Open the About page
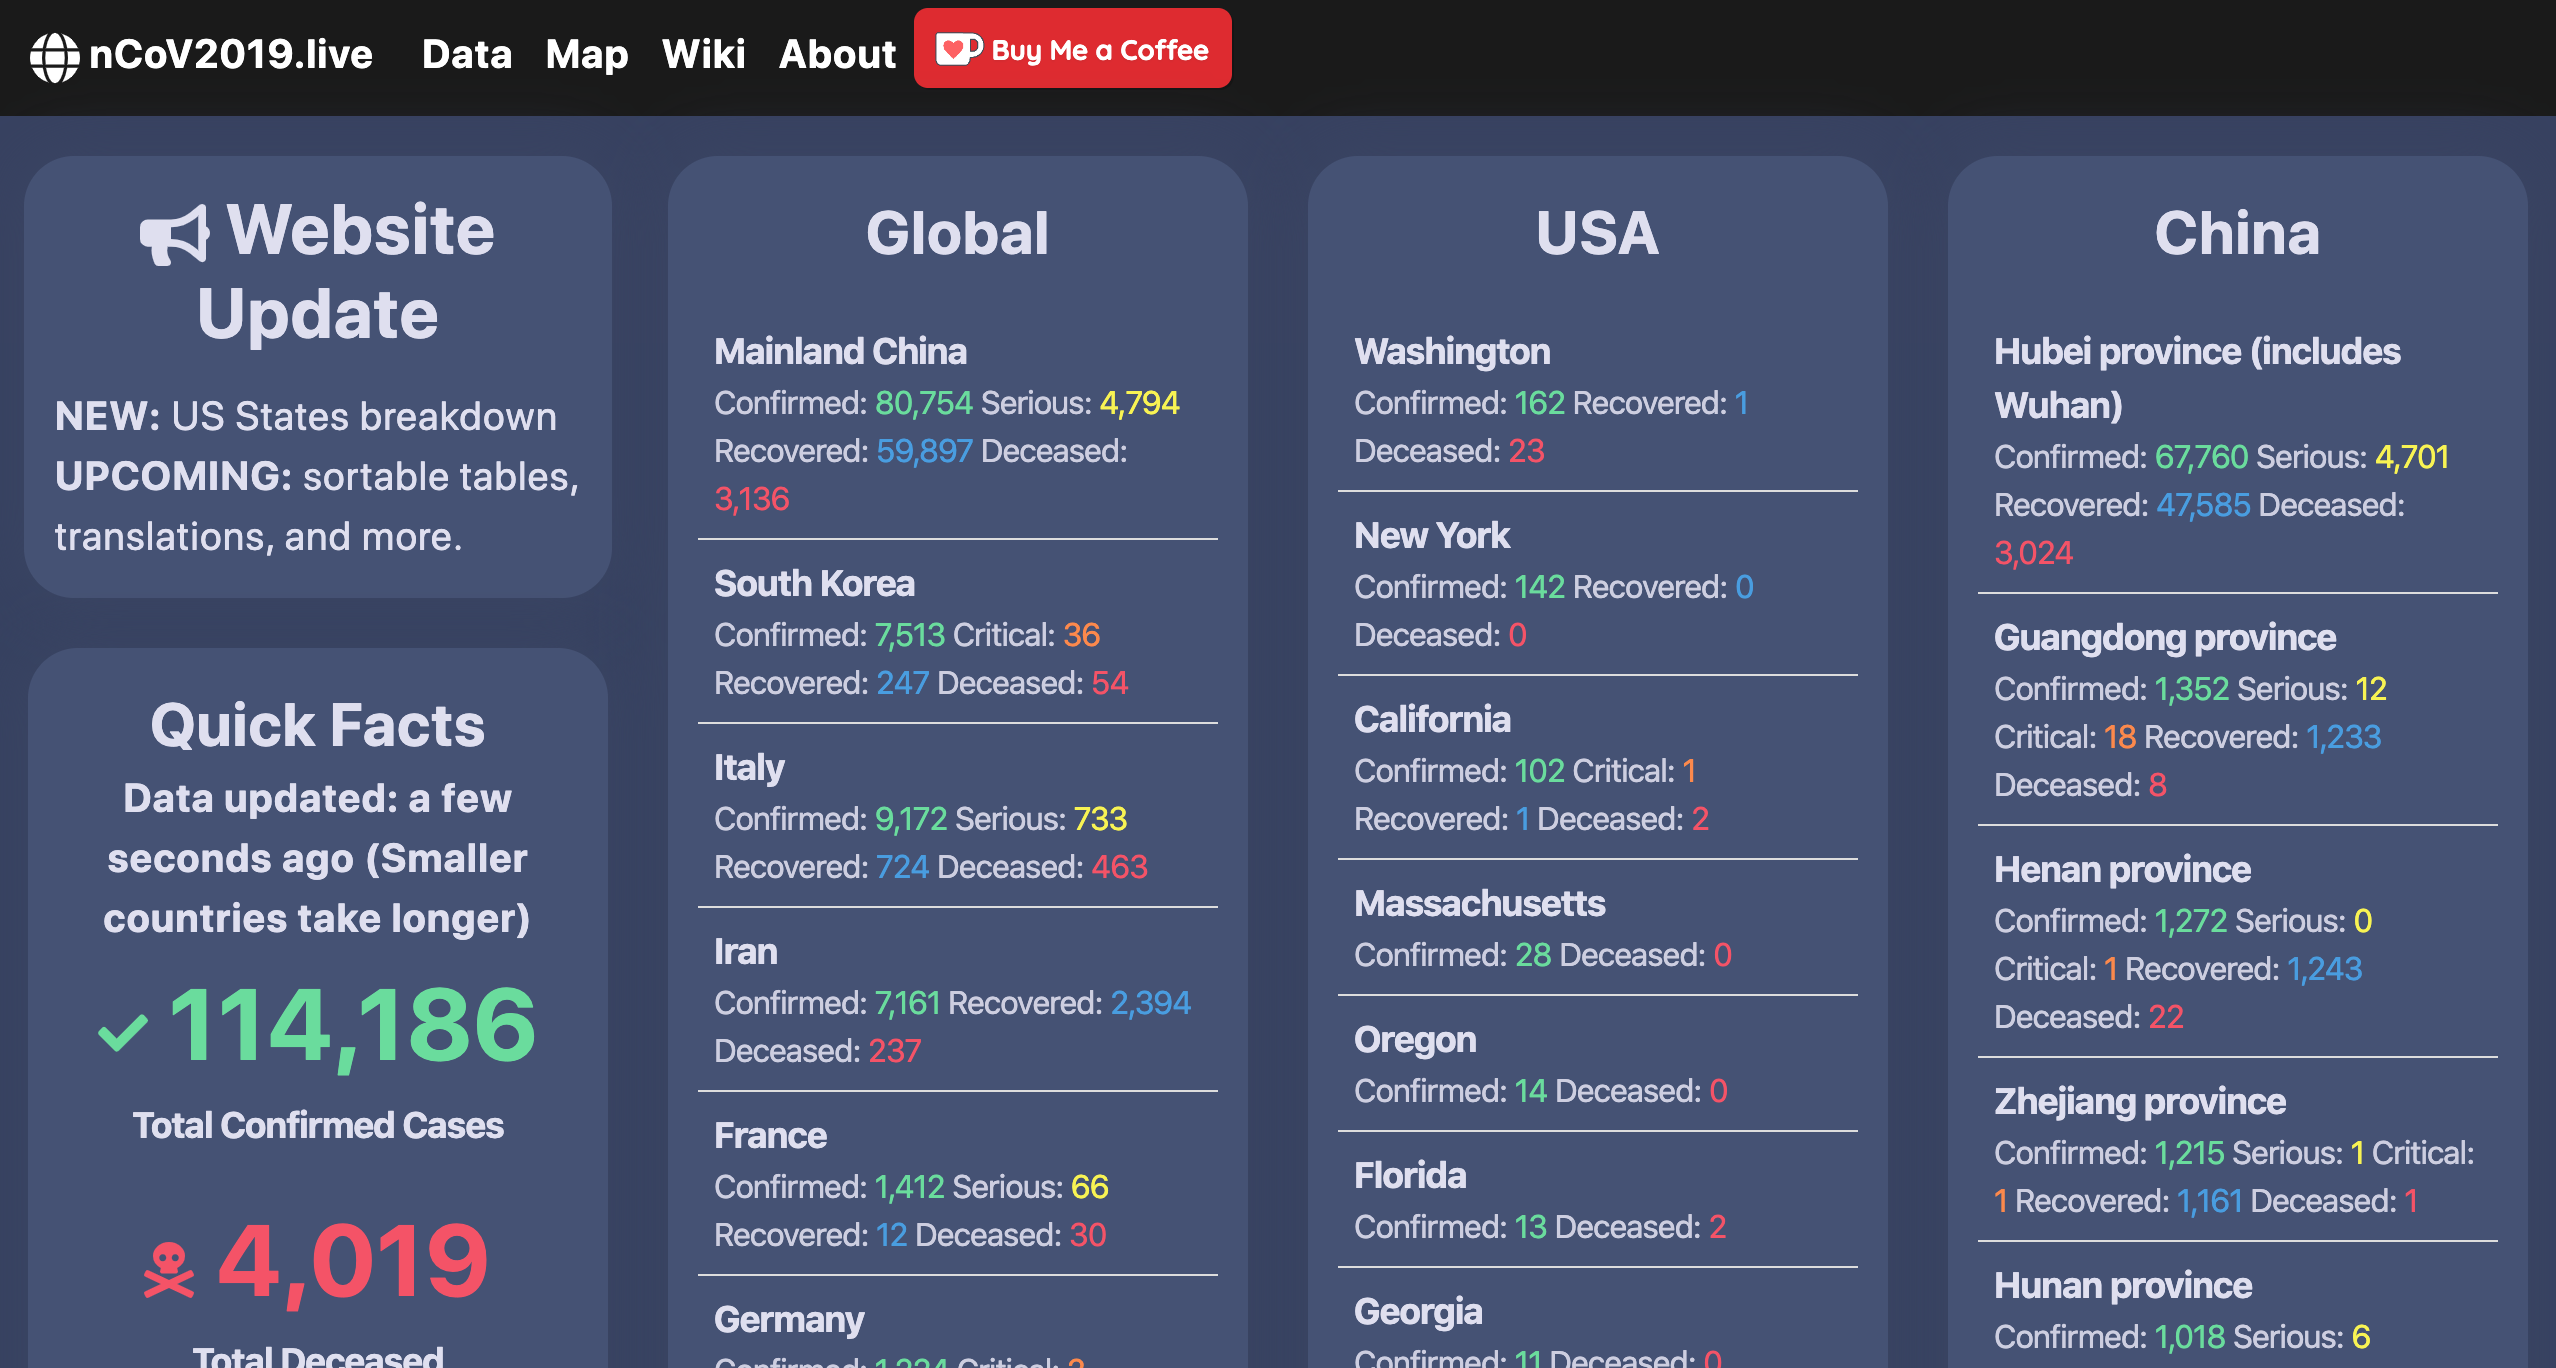This screenshot has height=1368, width=2556. click(x=837, y=54)
